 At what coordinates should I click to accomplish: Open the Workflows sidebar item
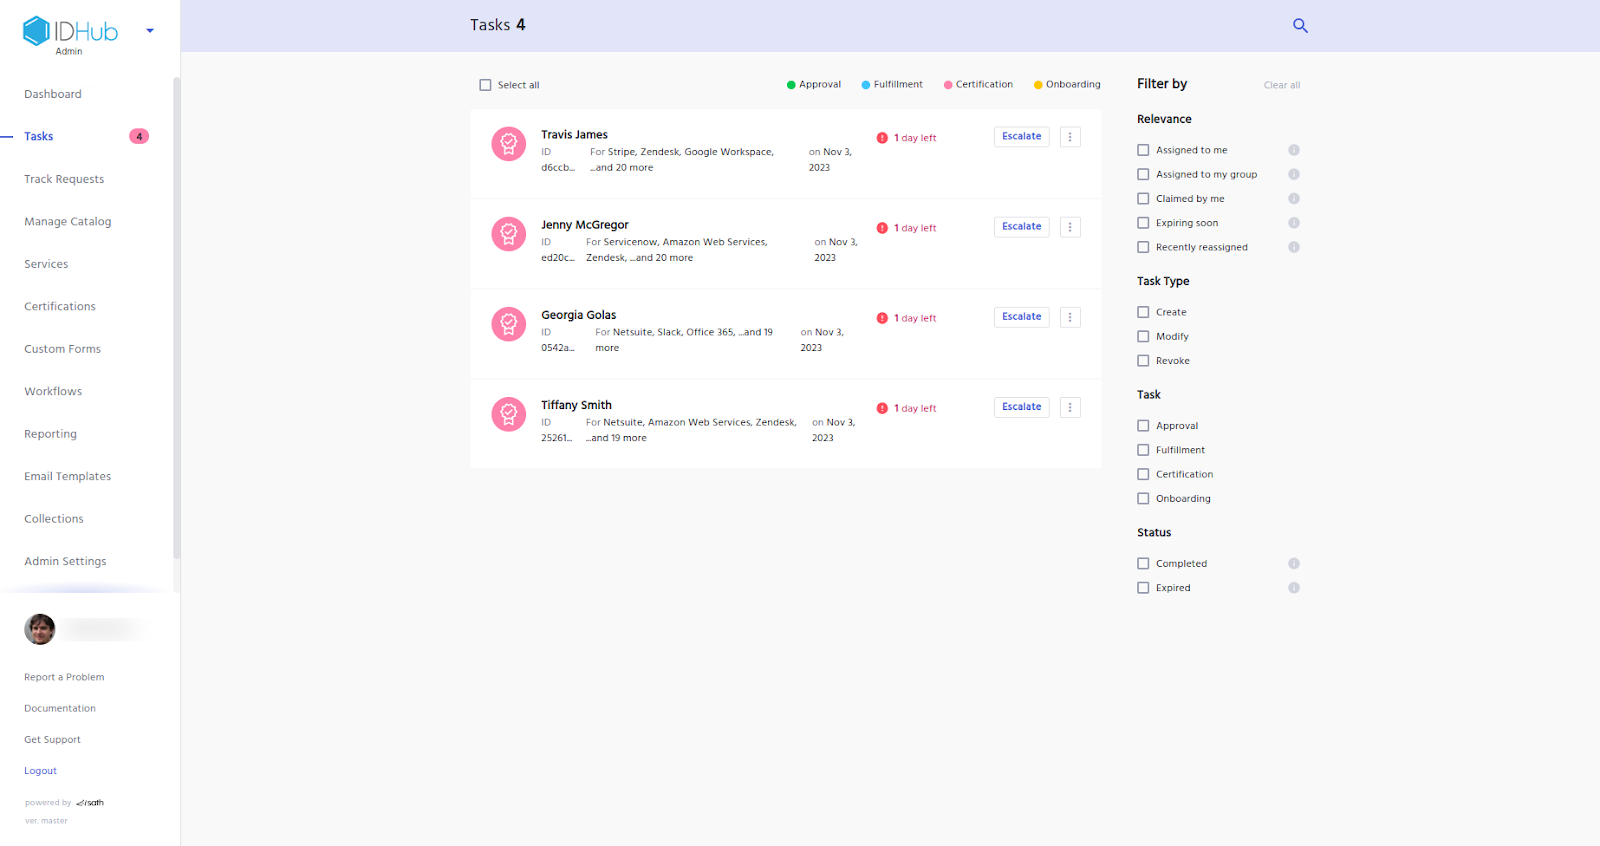point(53,392)
